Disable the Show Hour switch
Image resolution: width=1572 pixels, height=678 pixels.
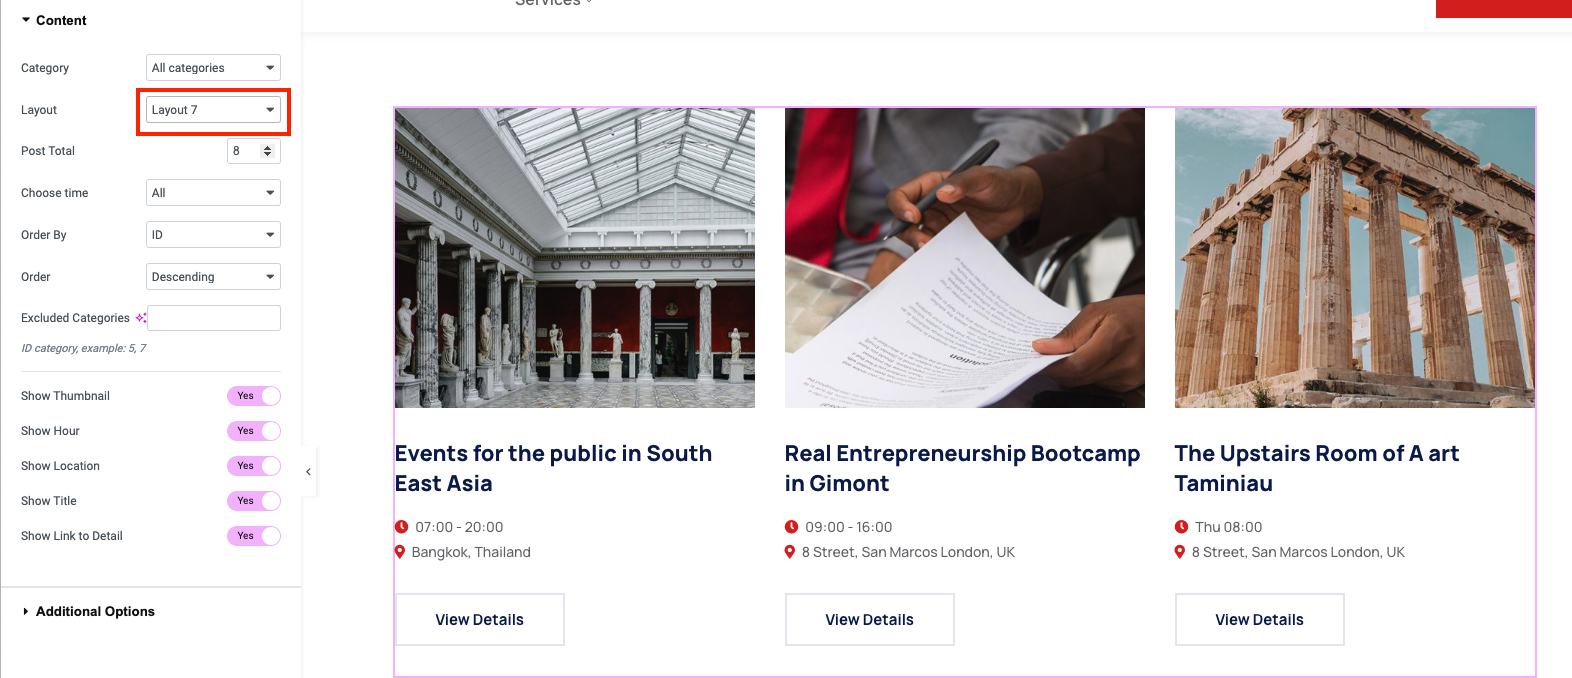coord(254,431)
